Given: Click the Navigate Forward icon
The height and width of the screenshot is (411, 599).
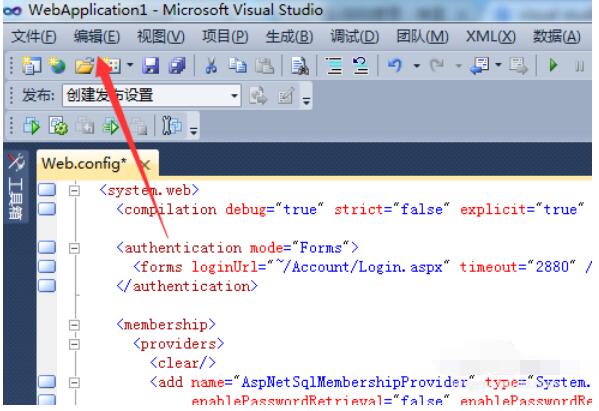Looking at the screenshot, I should tap(518, 66).
